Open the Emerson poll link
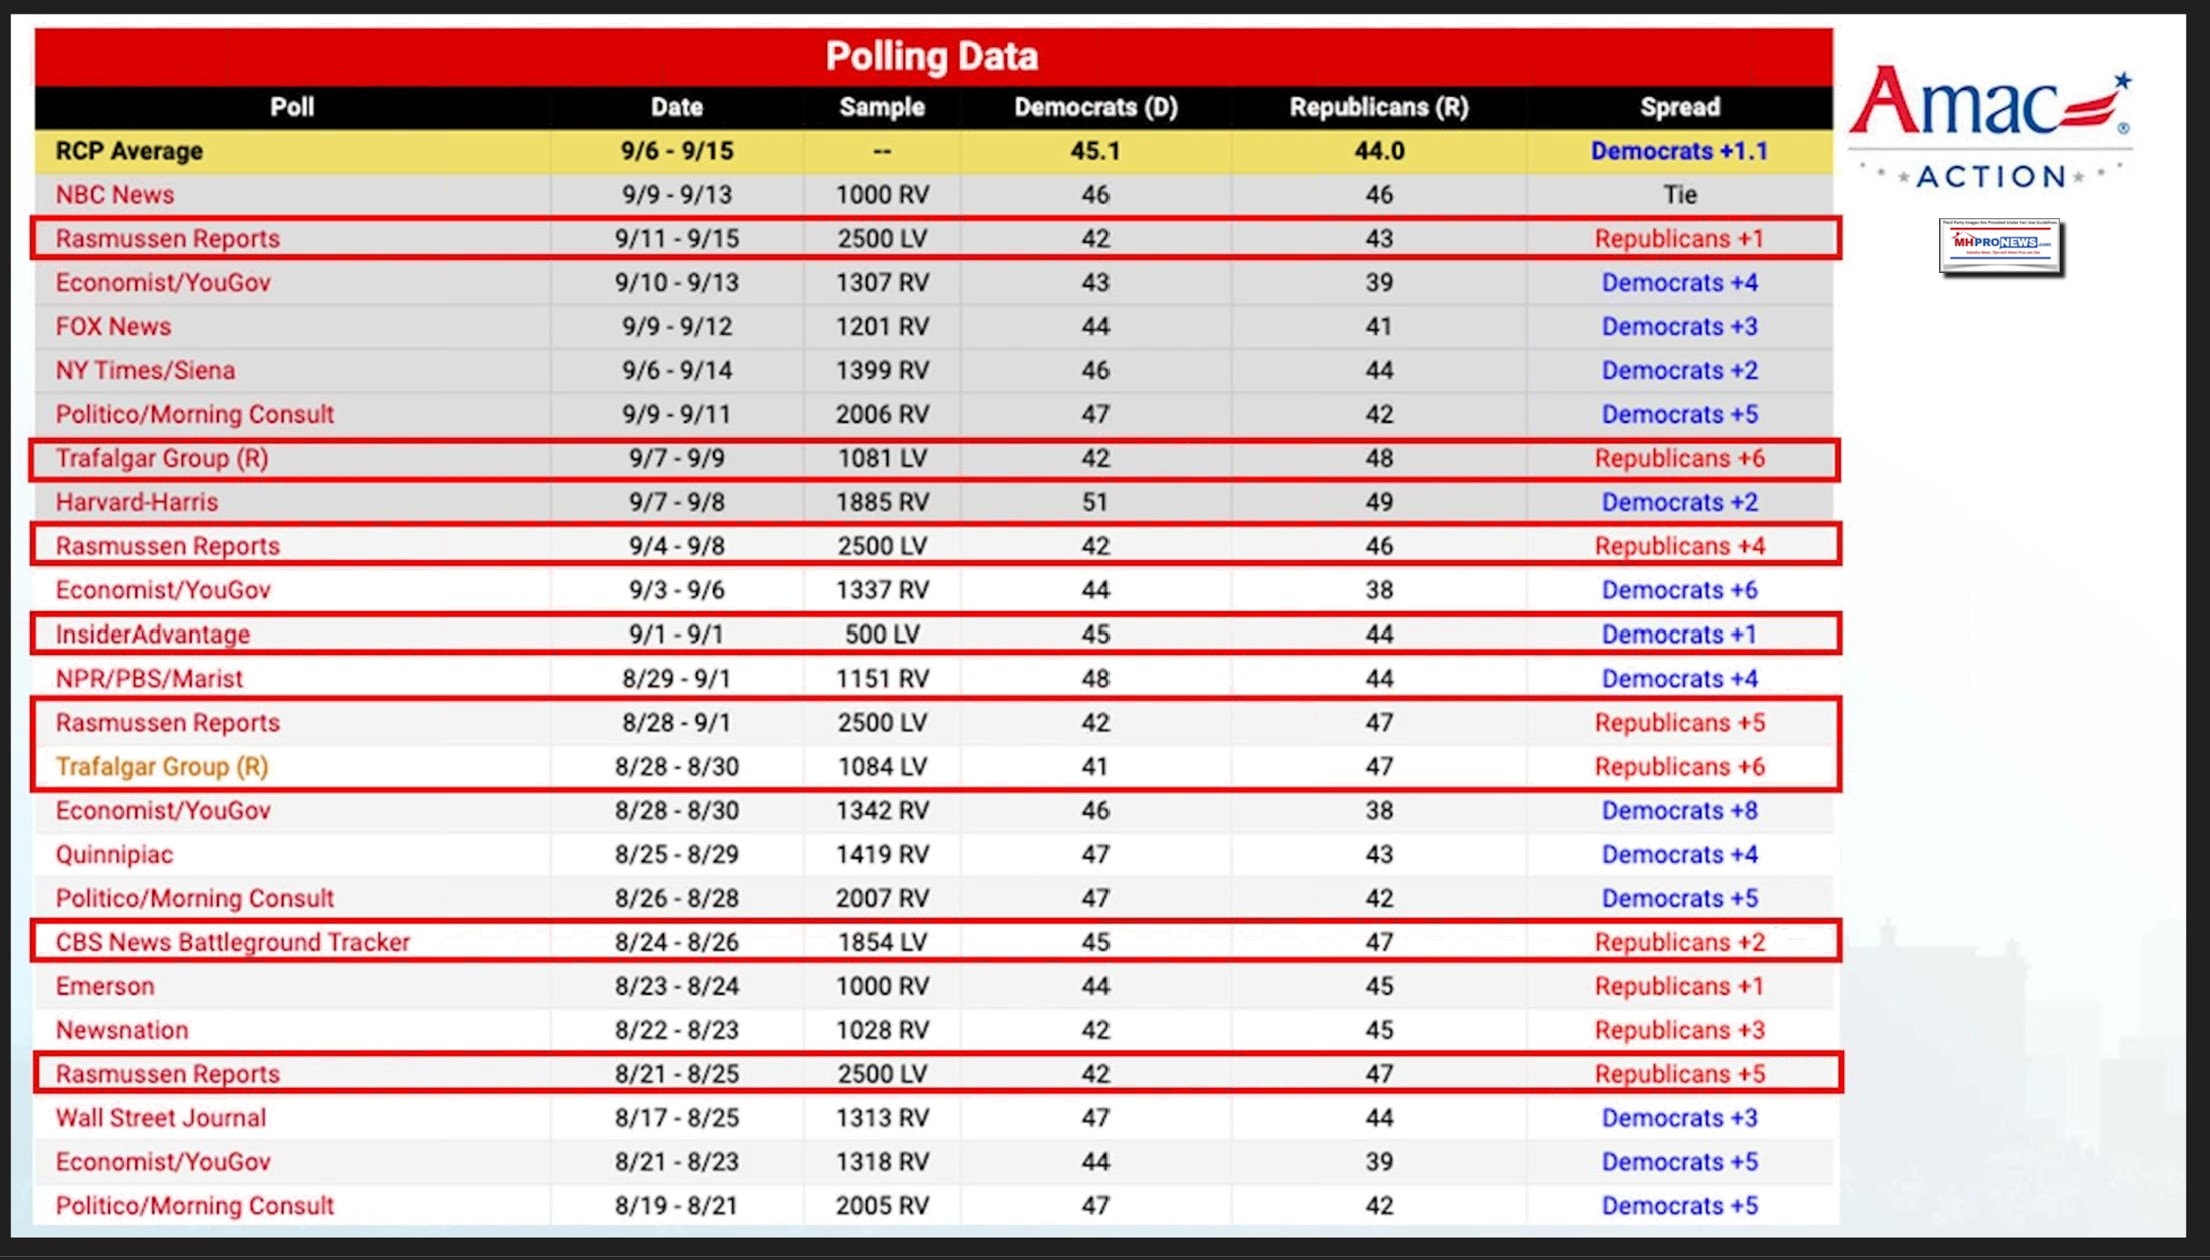 (x=105, y=986)
